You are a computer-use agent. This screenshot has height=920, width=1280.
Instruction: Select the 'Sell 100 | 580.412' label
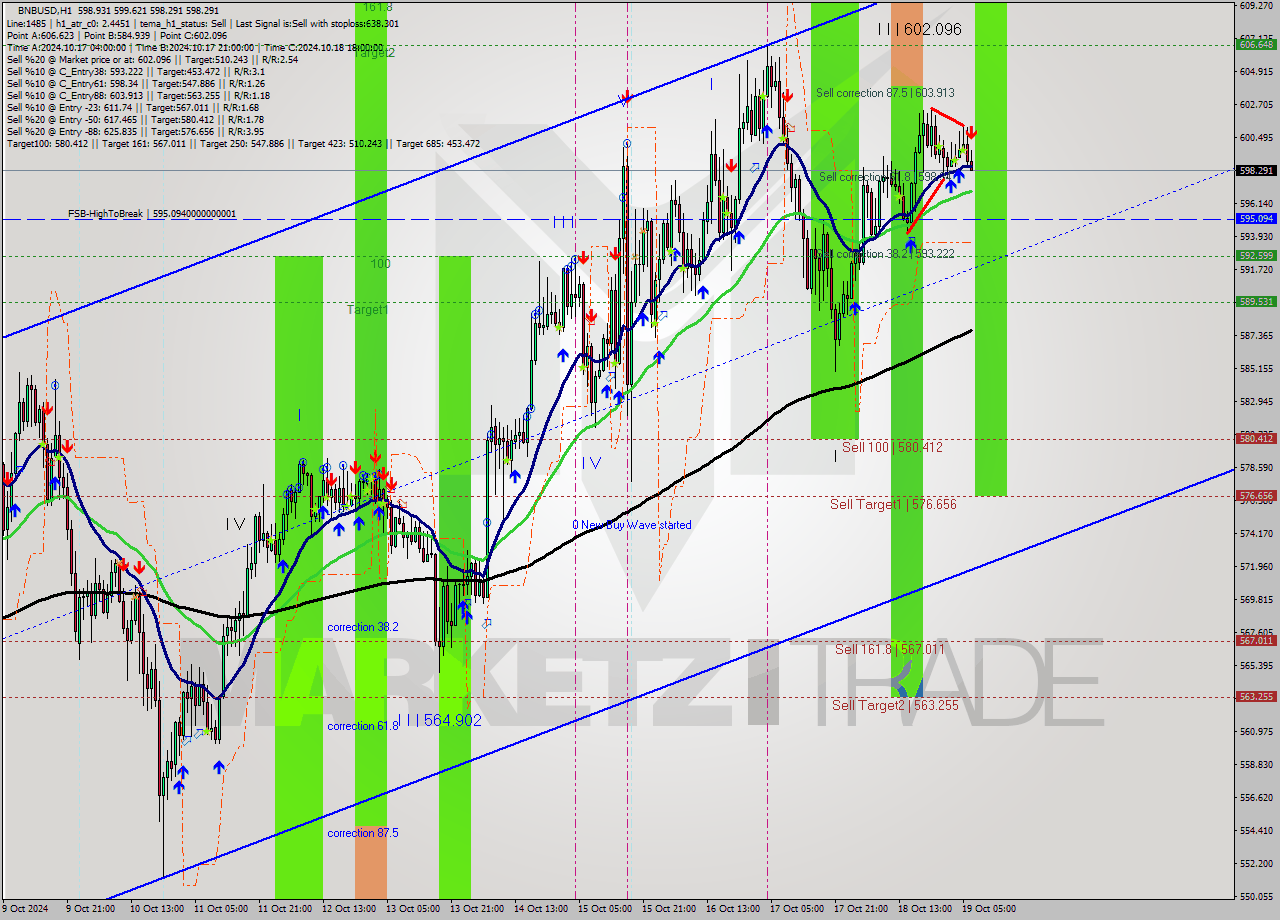[892, 447]
